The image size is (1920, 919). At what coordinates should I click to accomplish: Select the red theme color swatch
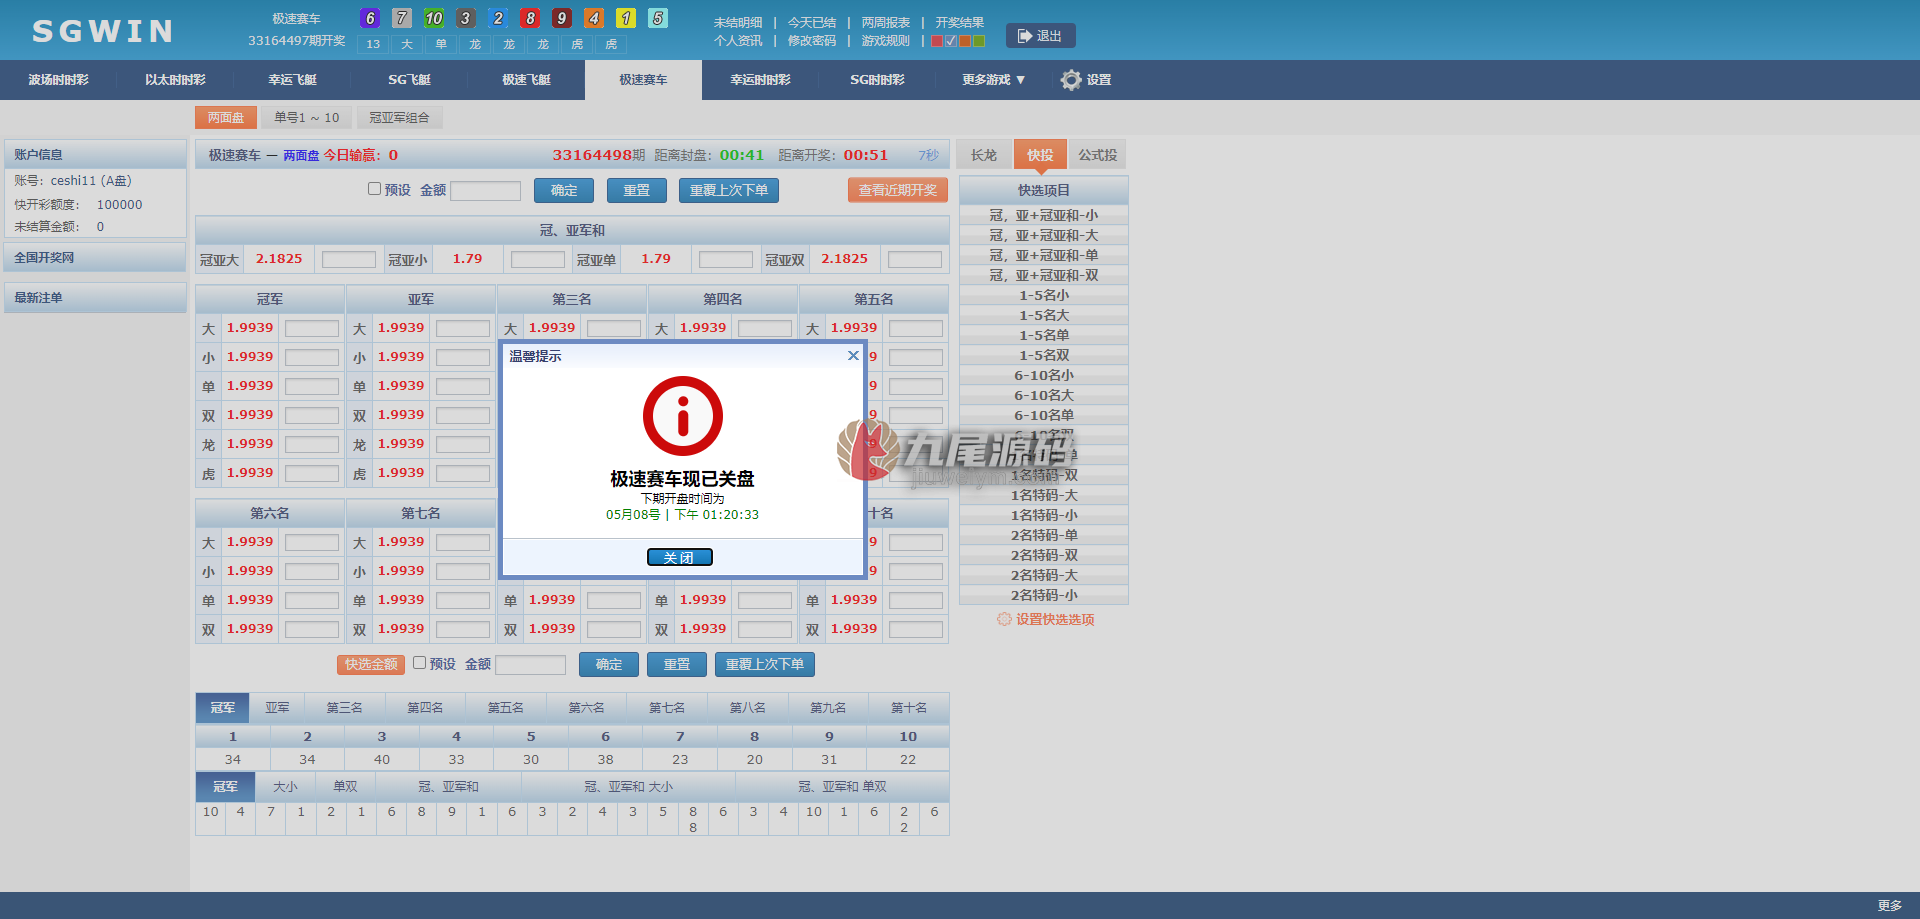[937, 41]
